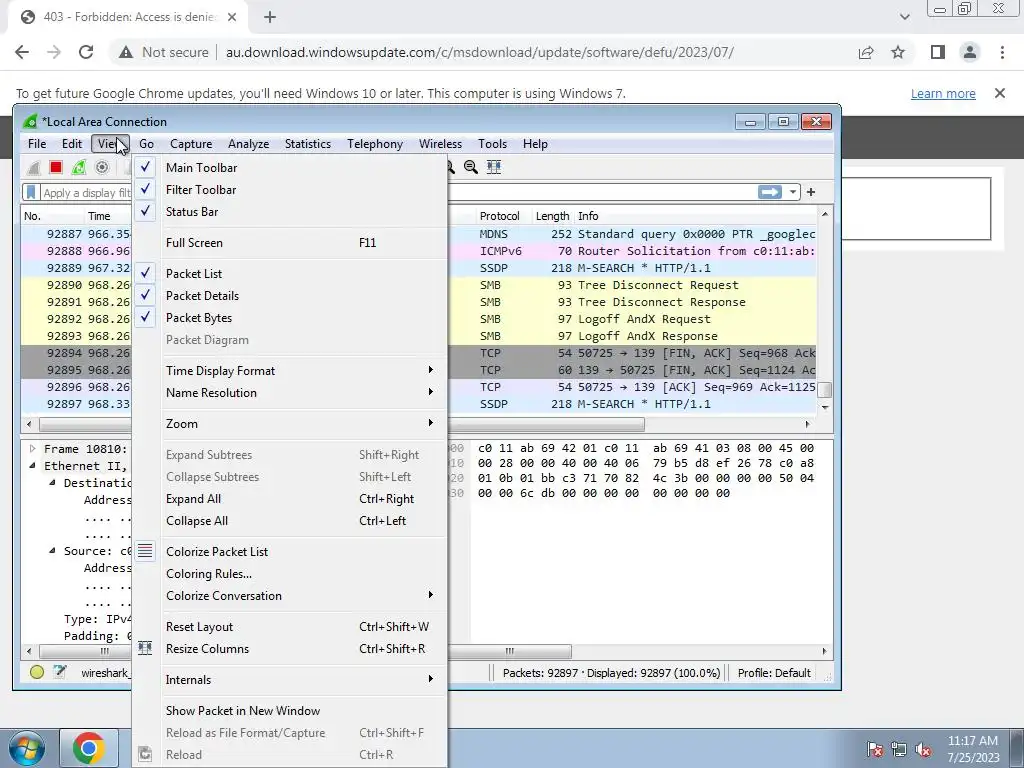The image size is (1024, 768).
Task: Click the display filter bookmark icon
Action: click(x=31, y=192)
